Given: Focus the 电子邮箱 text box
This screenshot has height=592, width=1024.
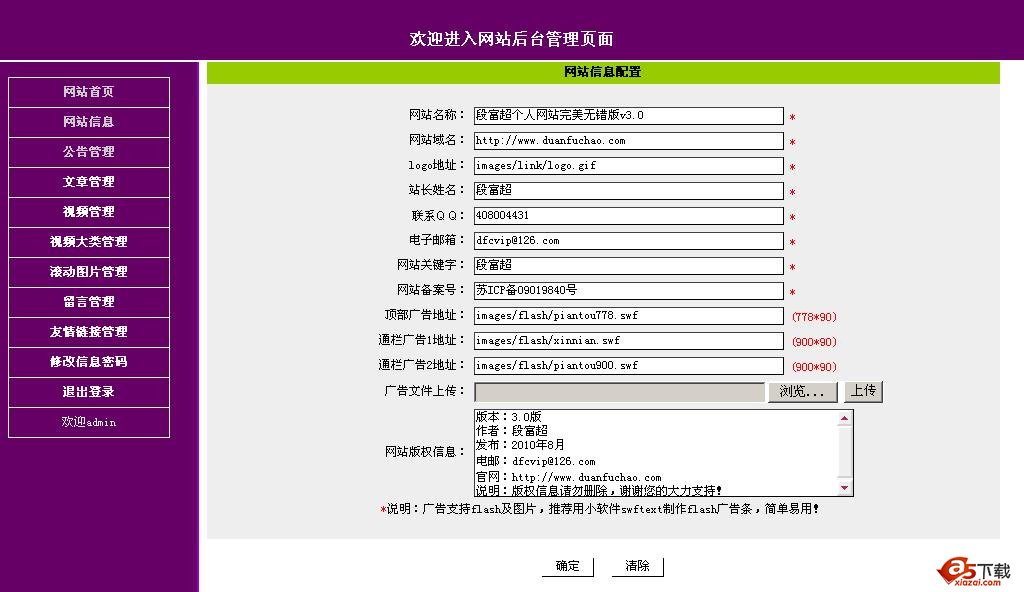Looking at the screenshot, I should [x=628, y=240].
